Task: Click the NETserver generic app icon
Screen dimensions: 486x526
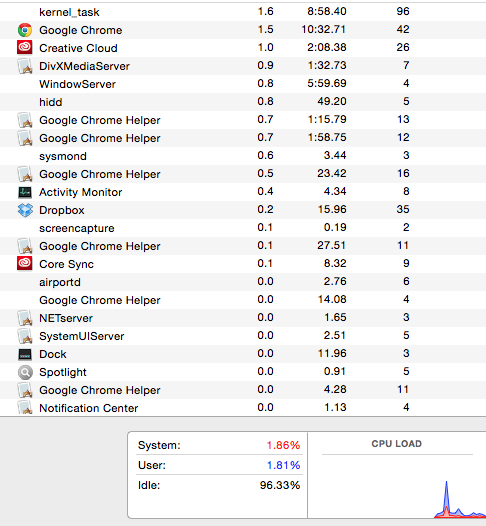Action: coord(25,318)
